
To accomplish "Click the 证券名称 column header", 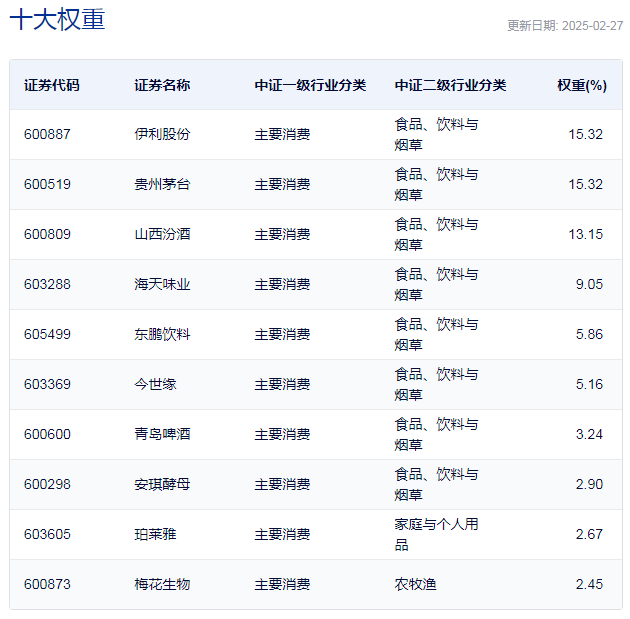I will point(162,85).
